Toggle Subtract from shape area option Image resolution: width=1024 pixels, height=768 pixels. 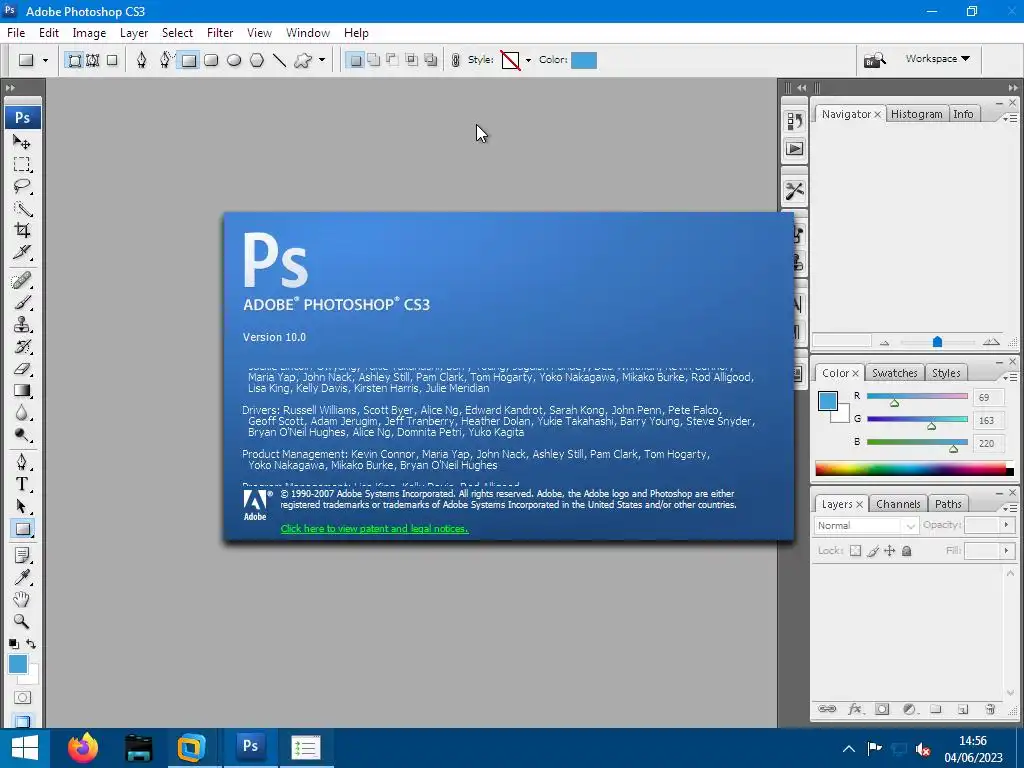tap(392, 61)
